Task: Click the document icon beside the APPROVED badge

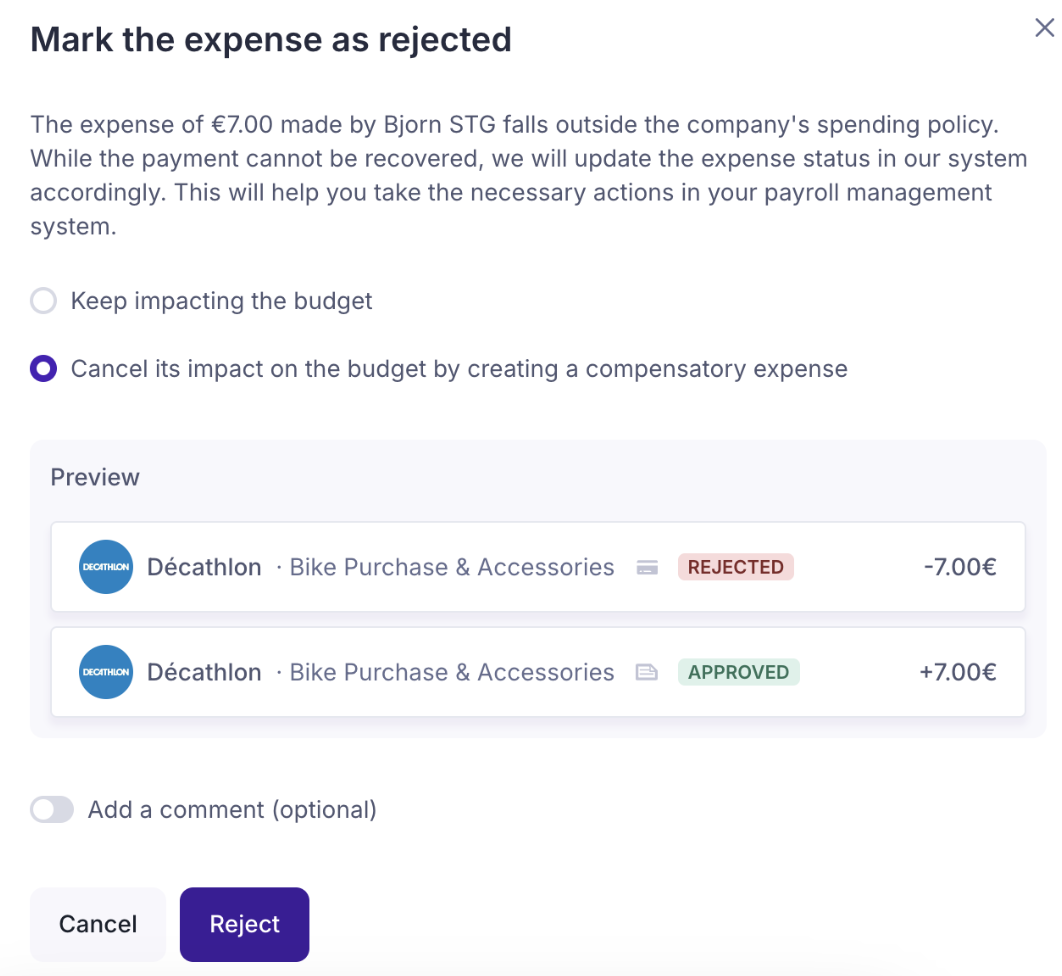Action: click(647, 673)
